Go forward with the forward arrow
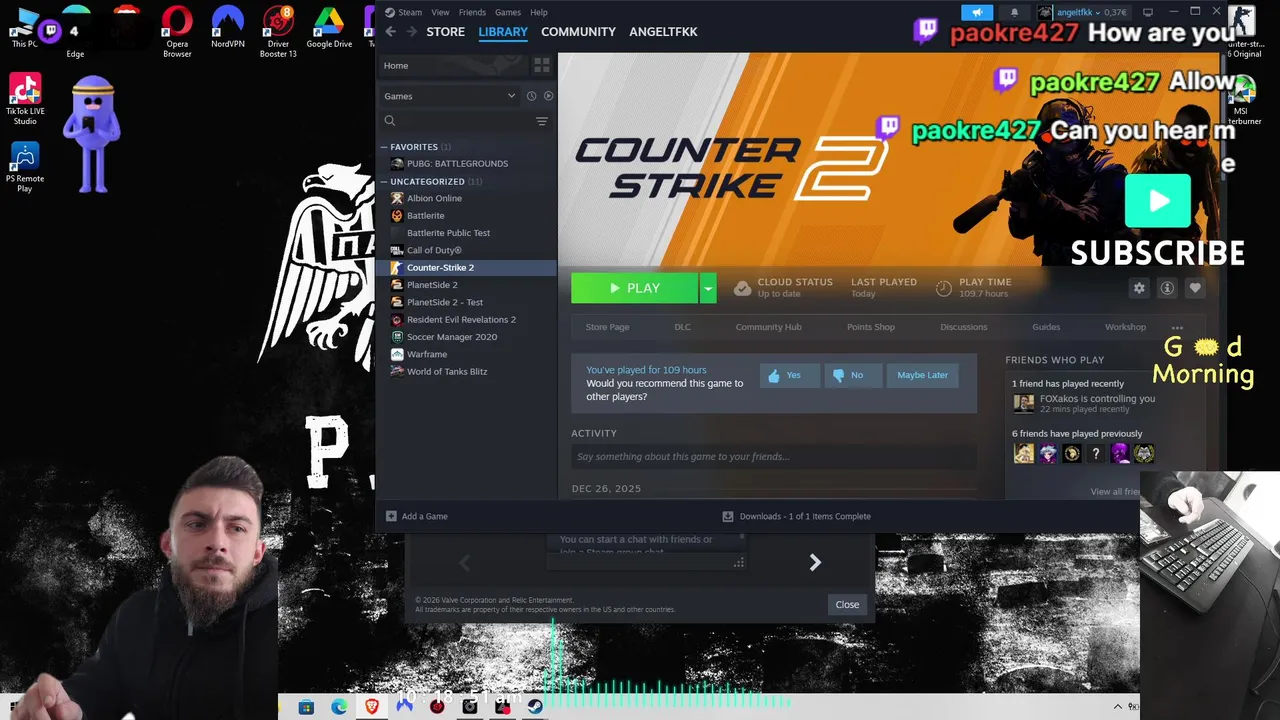The width and height of the screenshot is (1280, 720). (411, 32)
